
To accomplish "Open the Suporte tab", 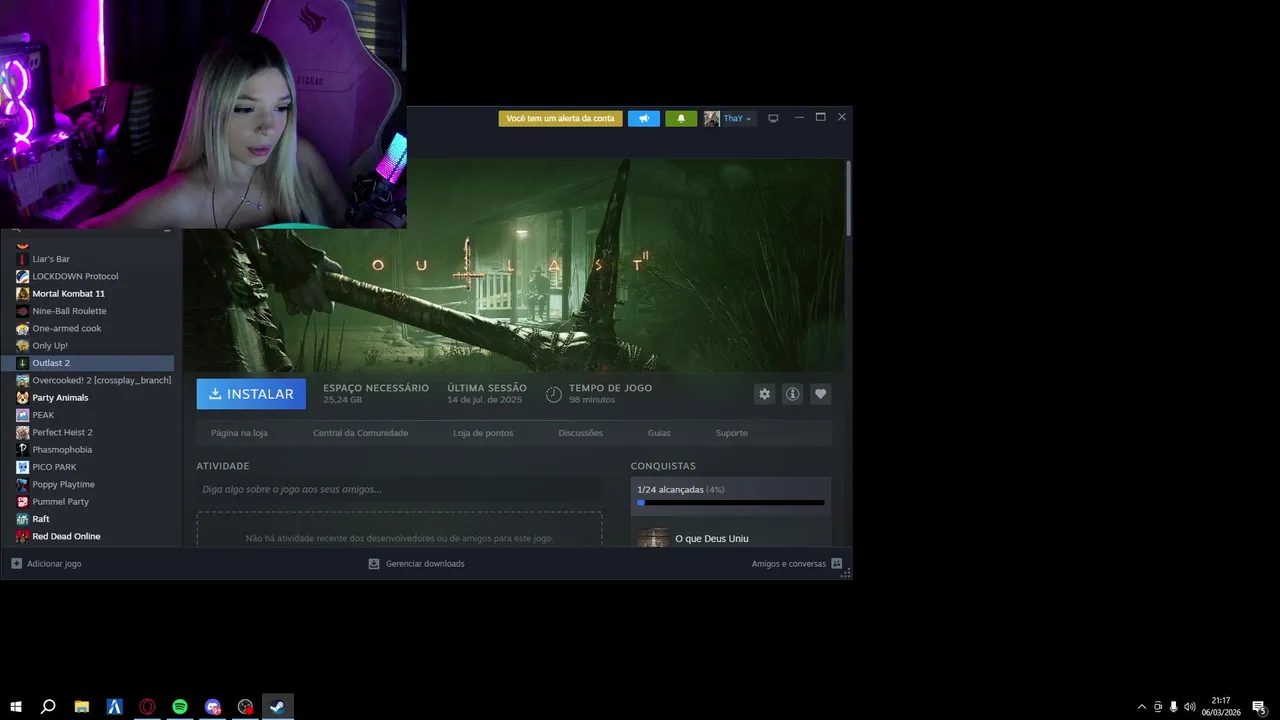I will (731, 433).
